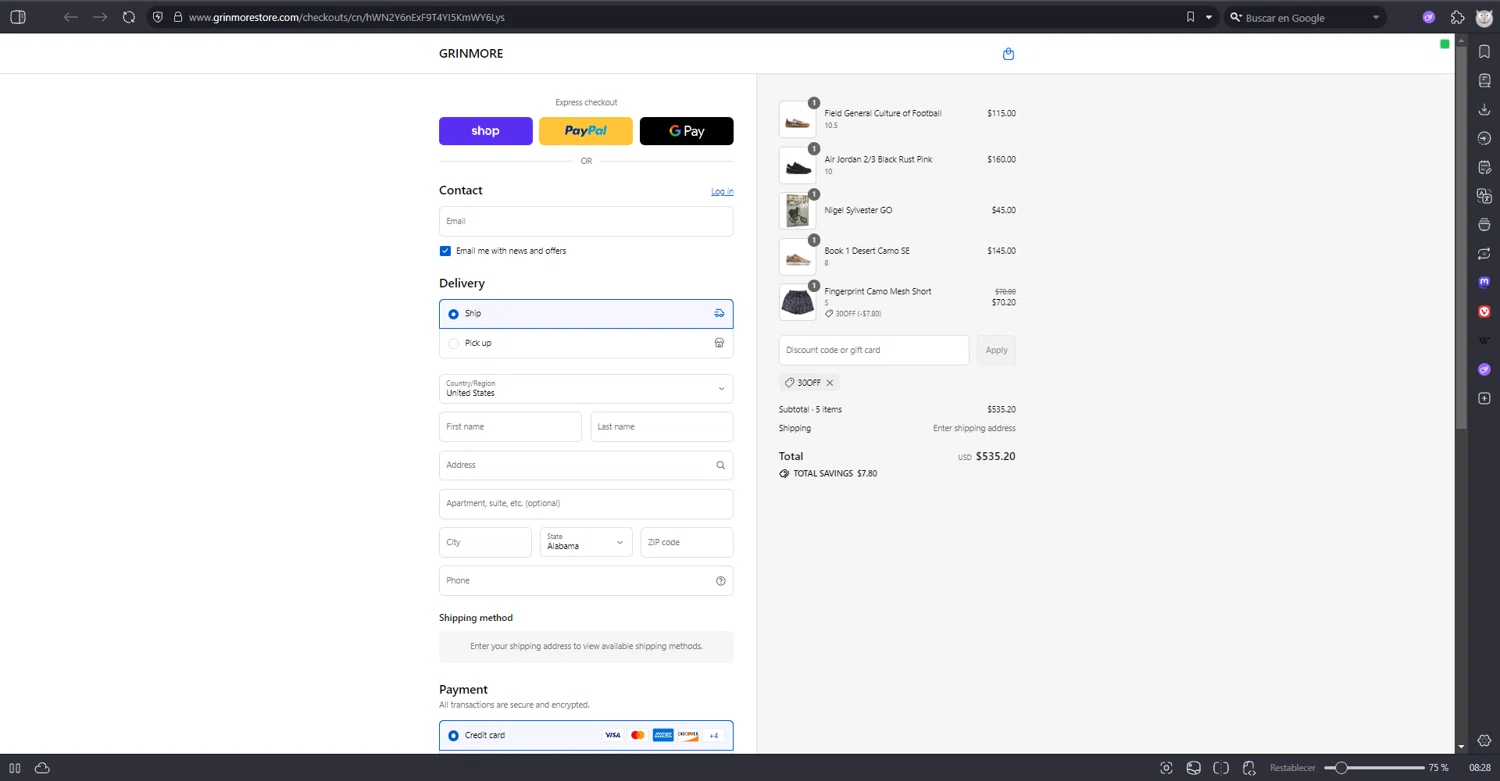This screenshot has height=781, width=1500.
Task: Bookmark this page from the address bar
Action: [1190, 17]
